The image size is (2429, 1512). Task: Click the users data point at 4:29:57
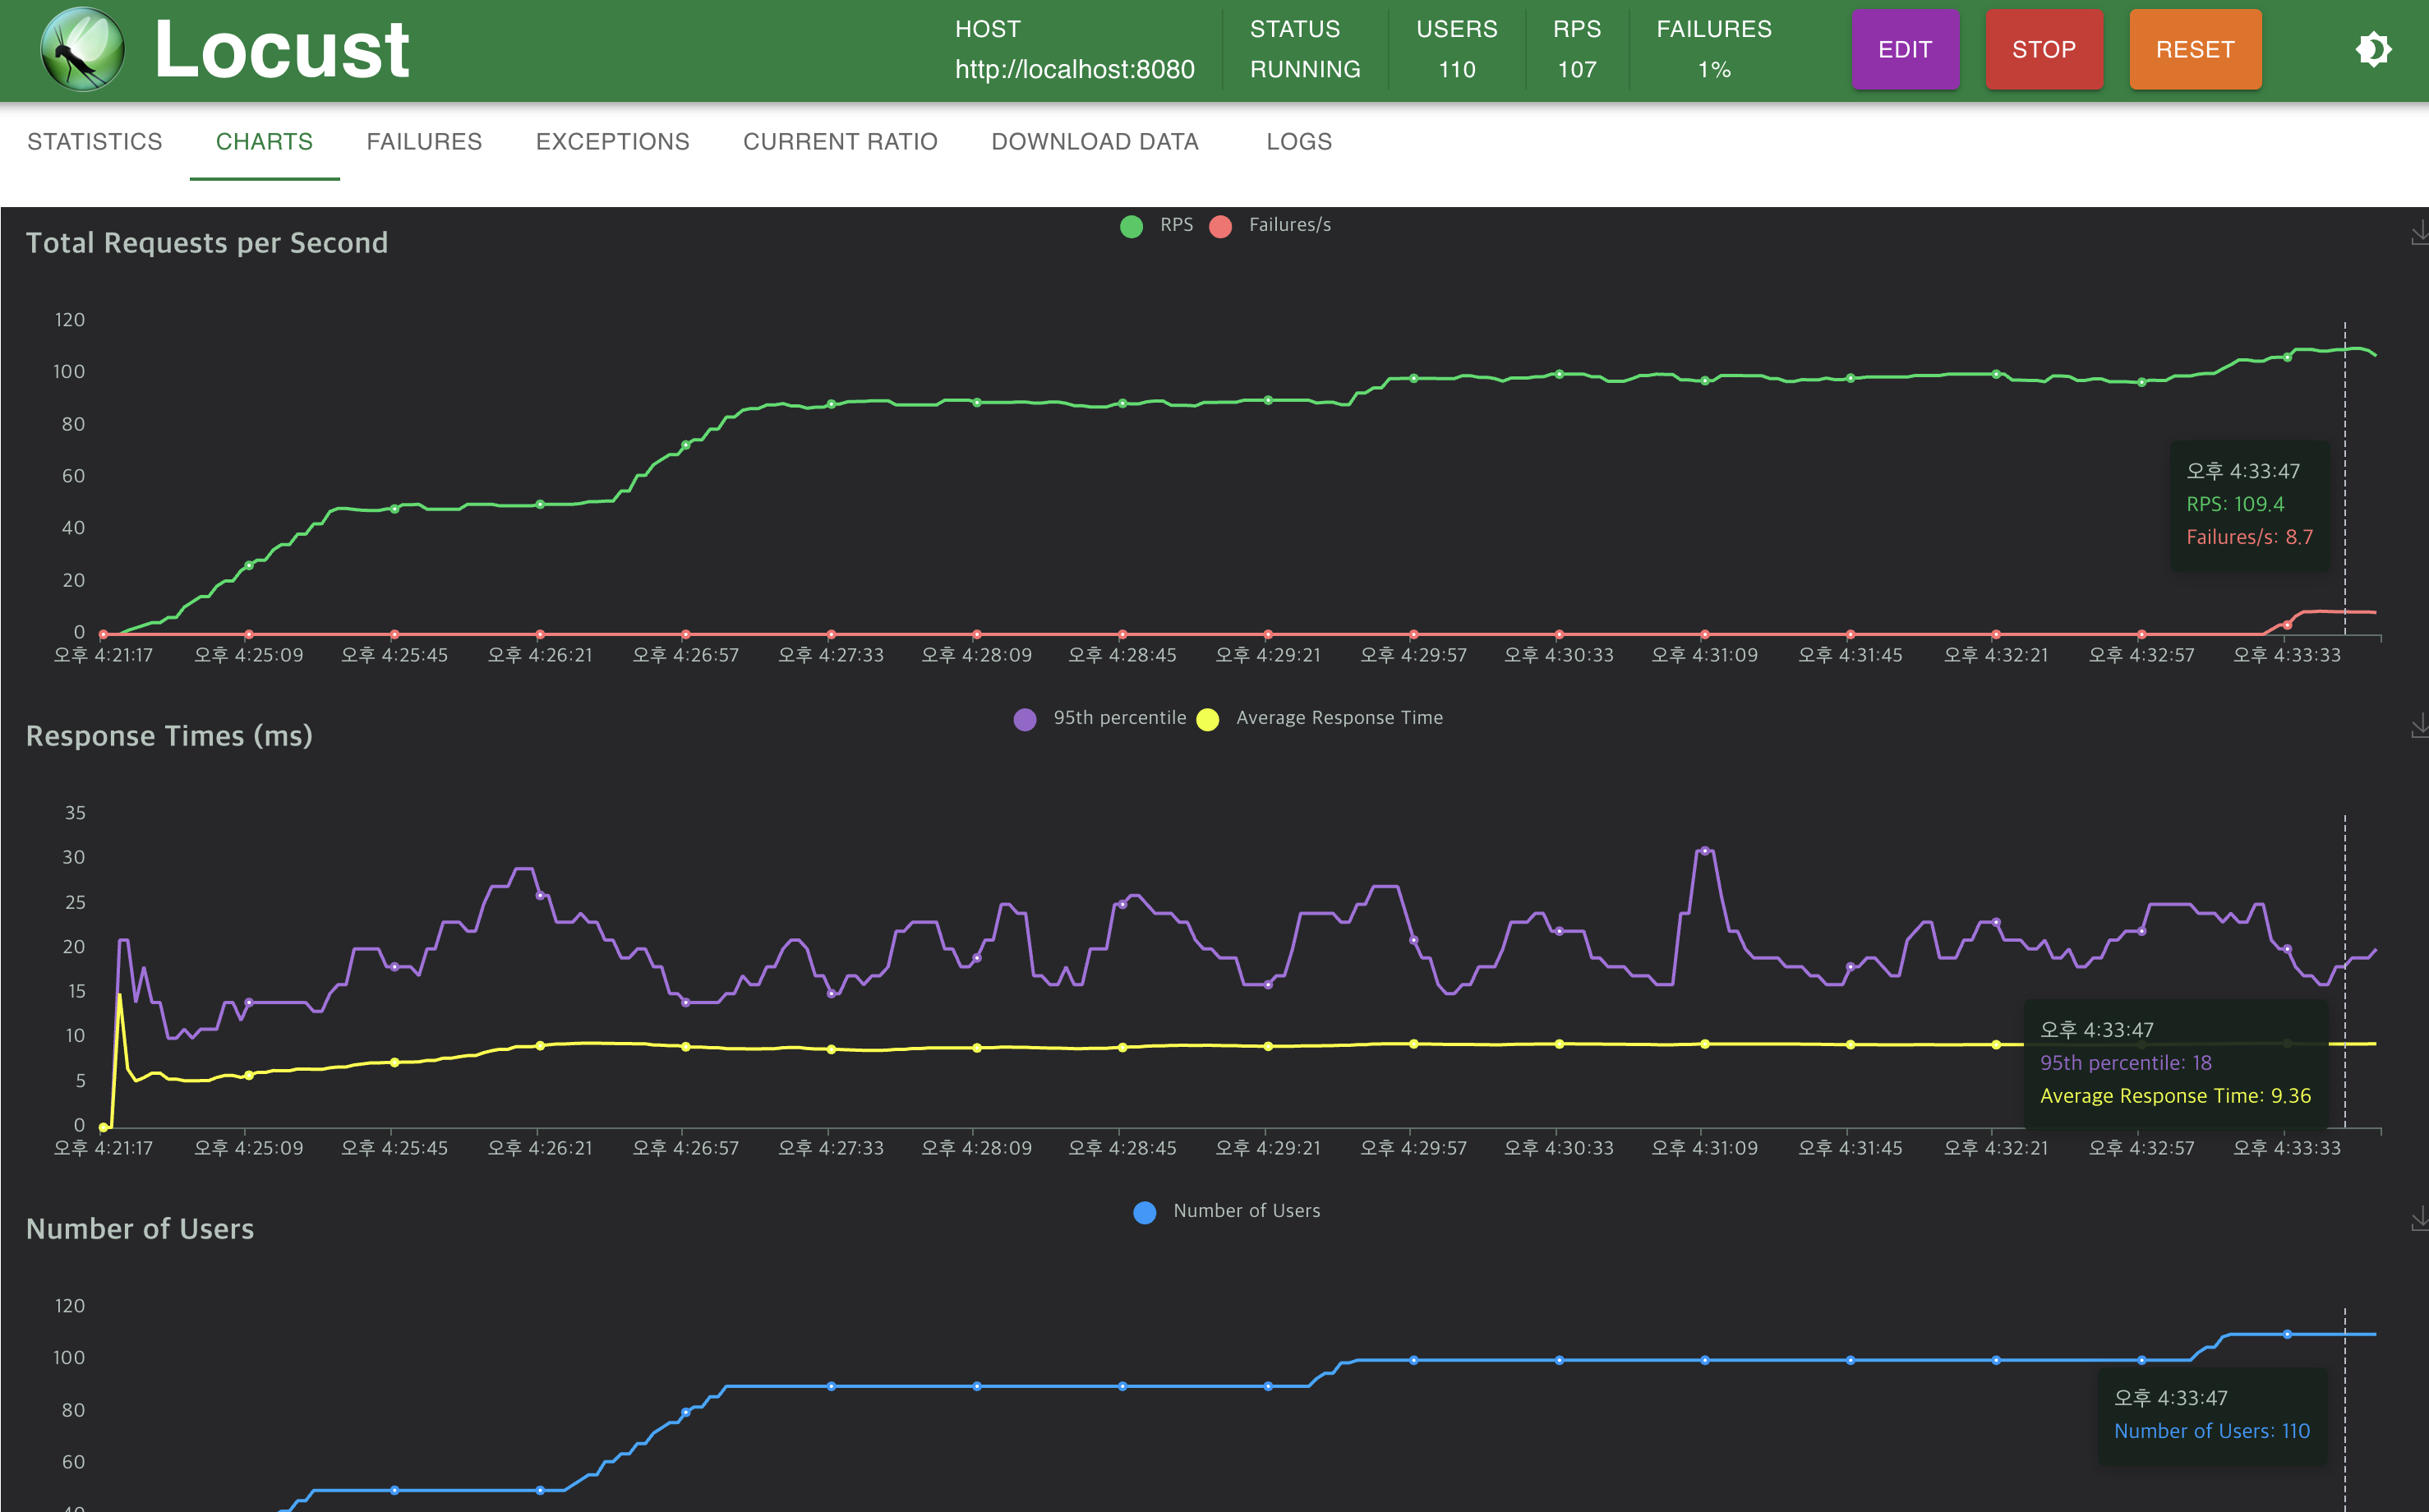pyautogui.click(x=1413, y=1360)
